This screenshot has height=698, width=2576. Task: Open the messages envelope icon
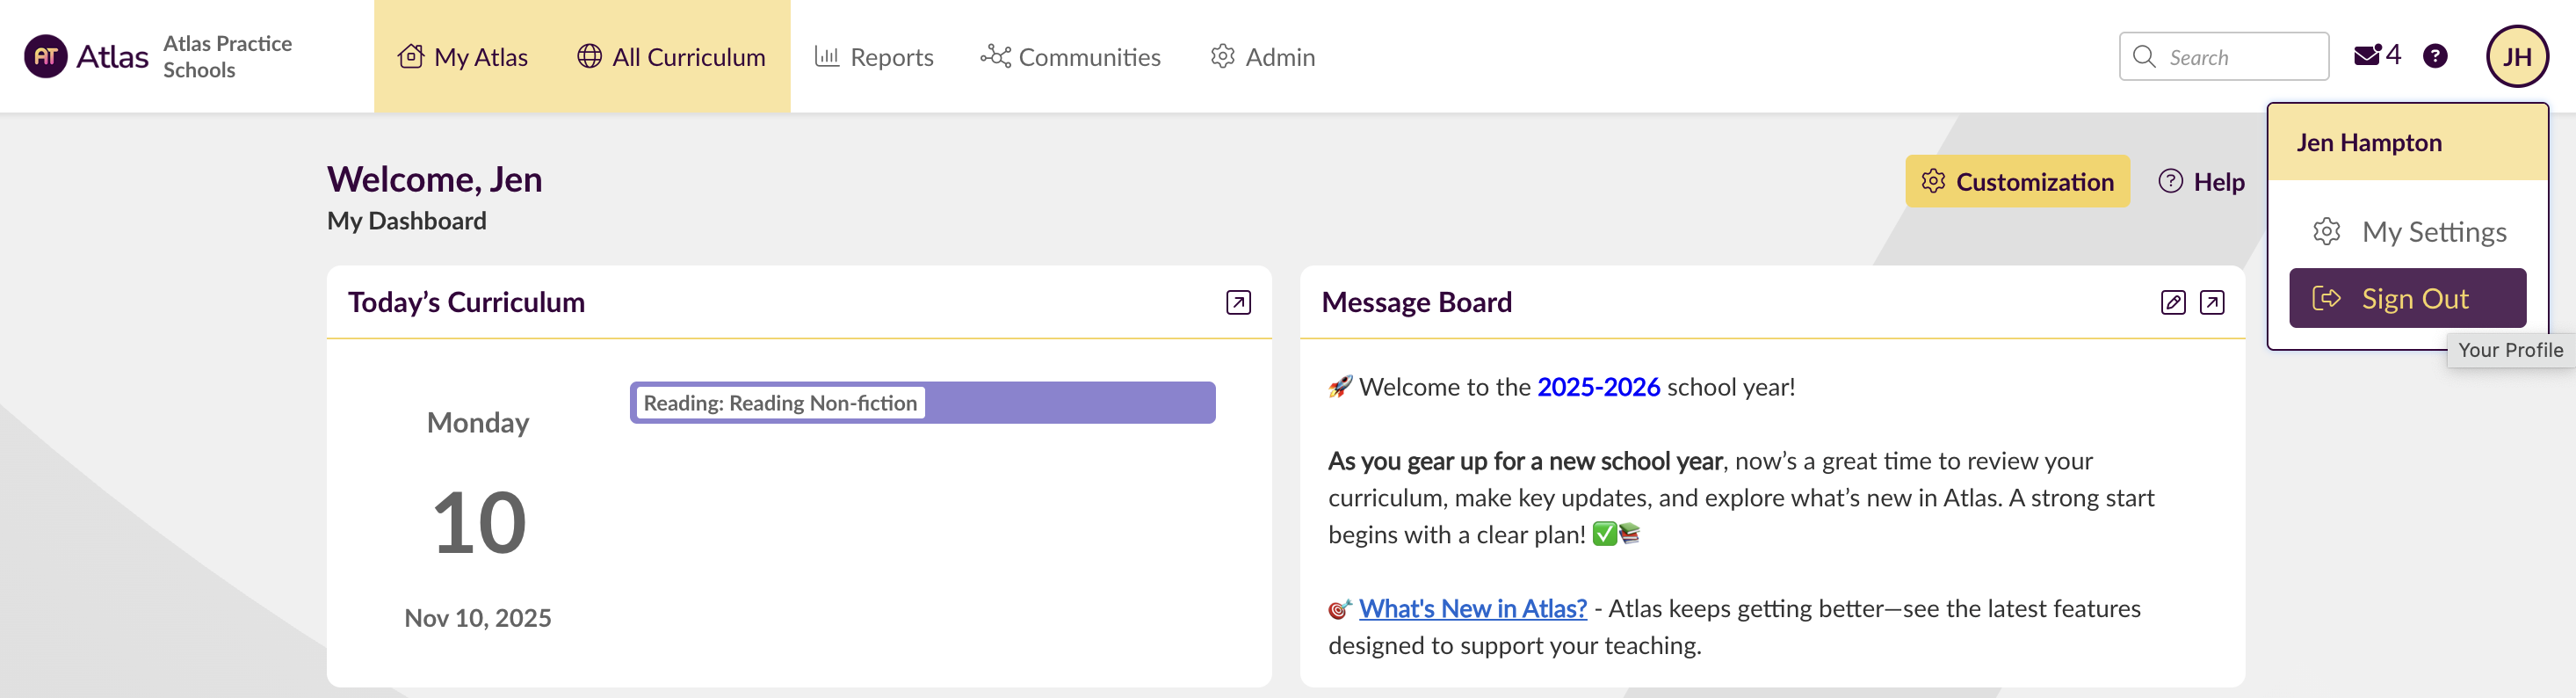pos(2366,56)
